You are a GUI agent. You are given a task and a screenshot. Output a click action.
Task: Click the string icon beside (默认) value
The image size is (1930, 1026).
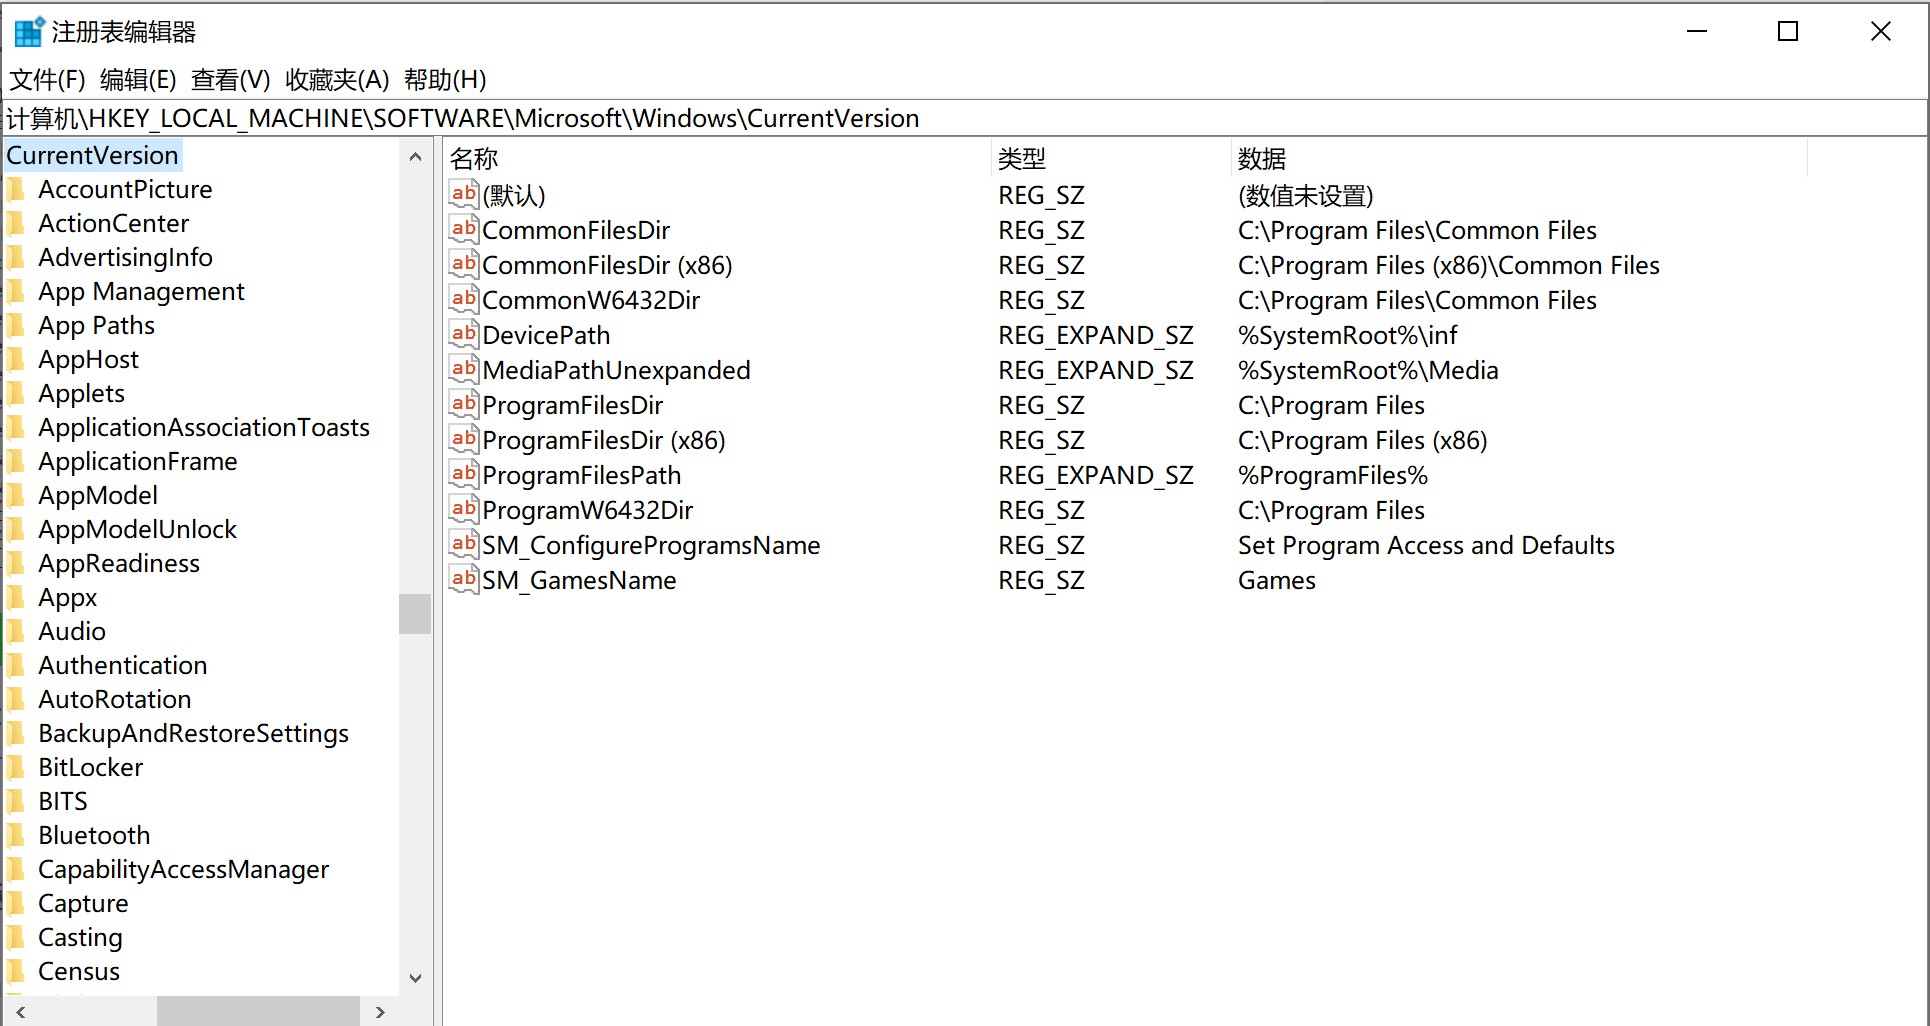coord(464,194)
